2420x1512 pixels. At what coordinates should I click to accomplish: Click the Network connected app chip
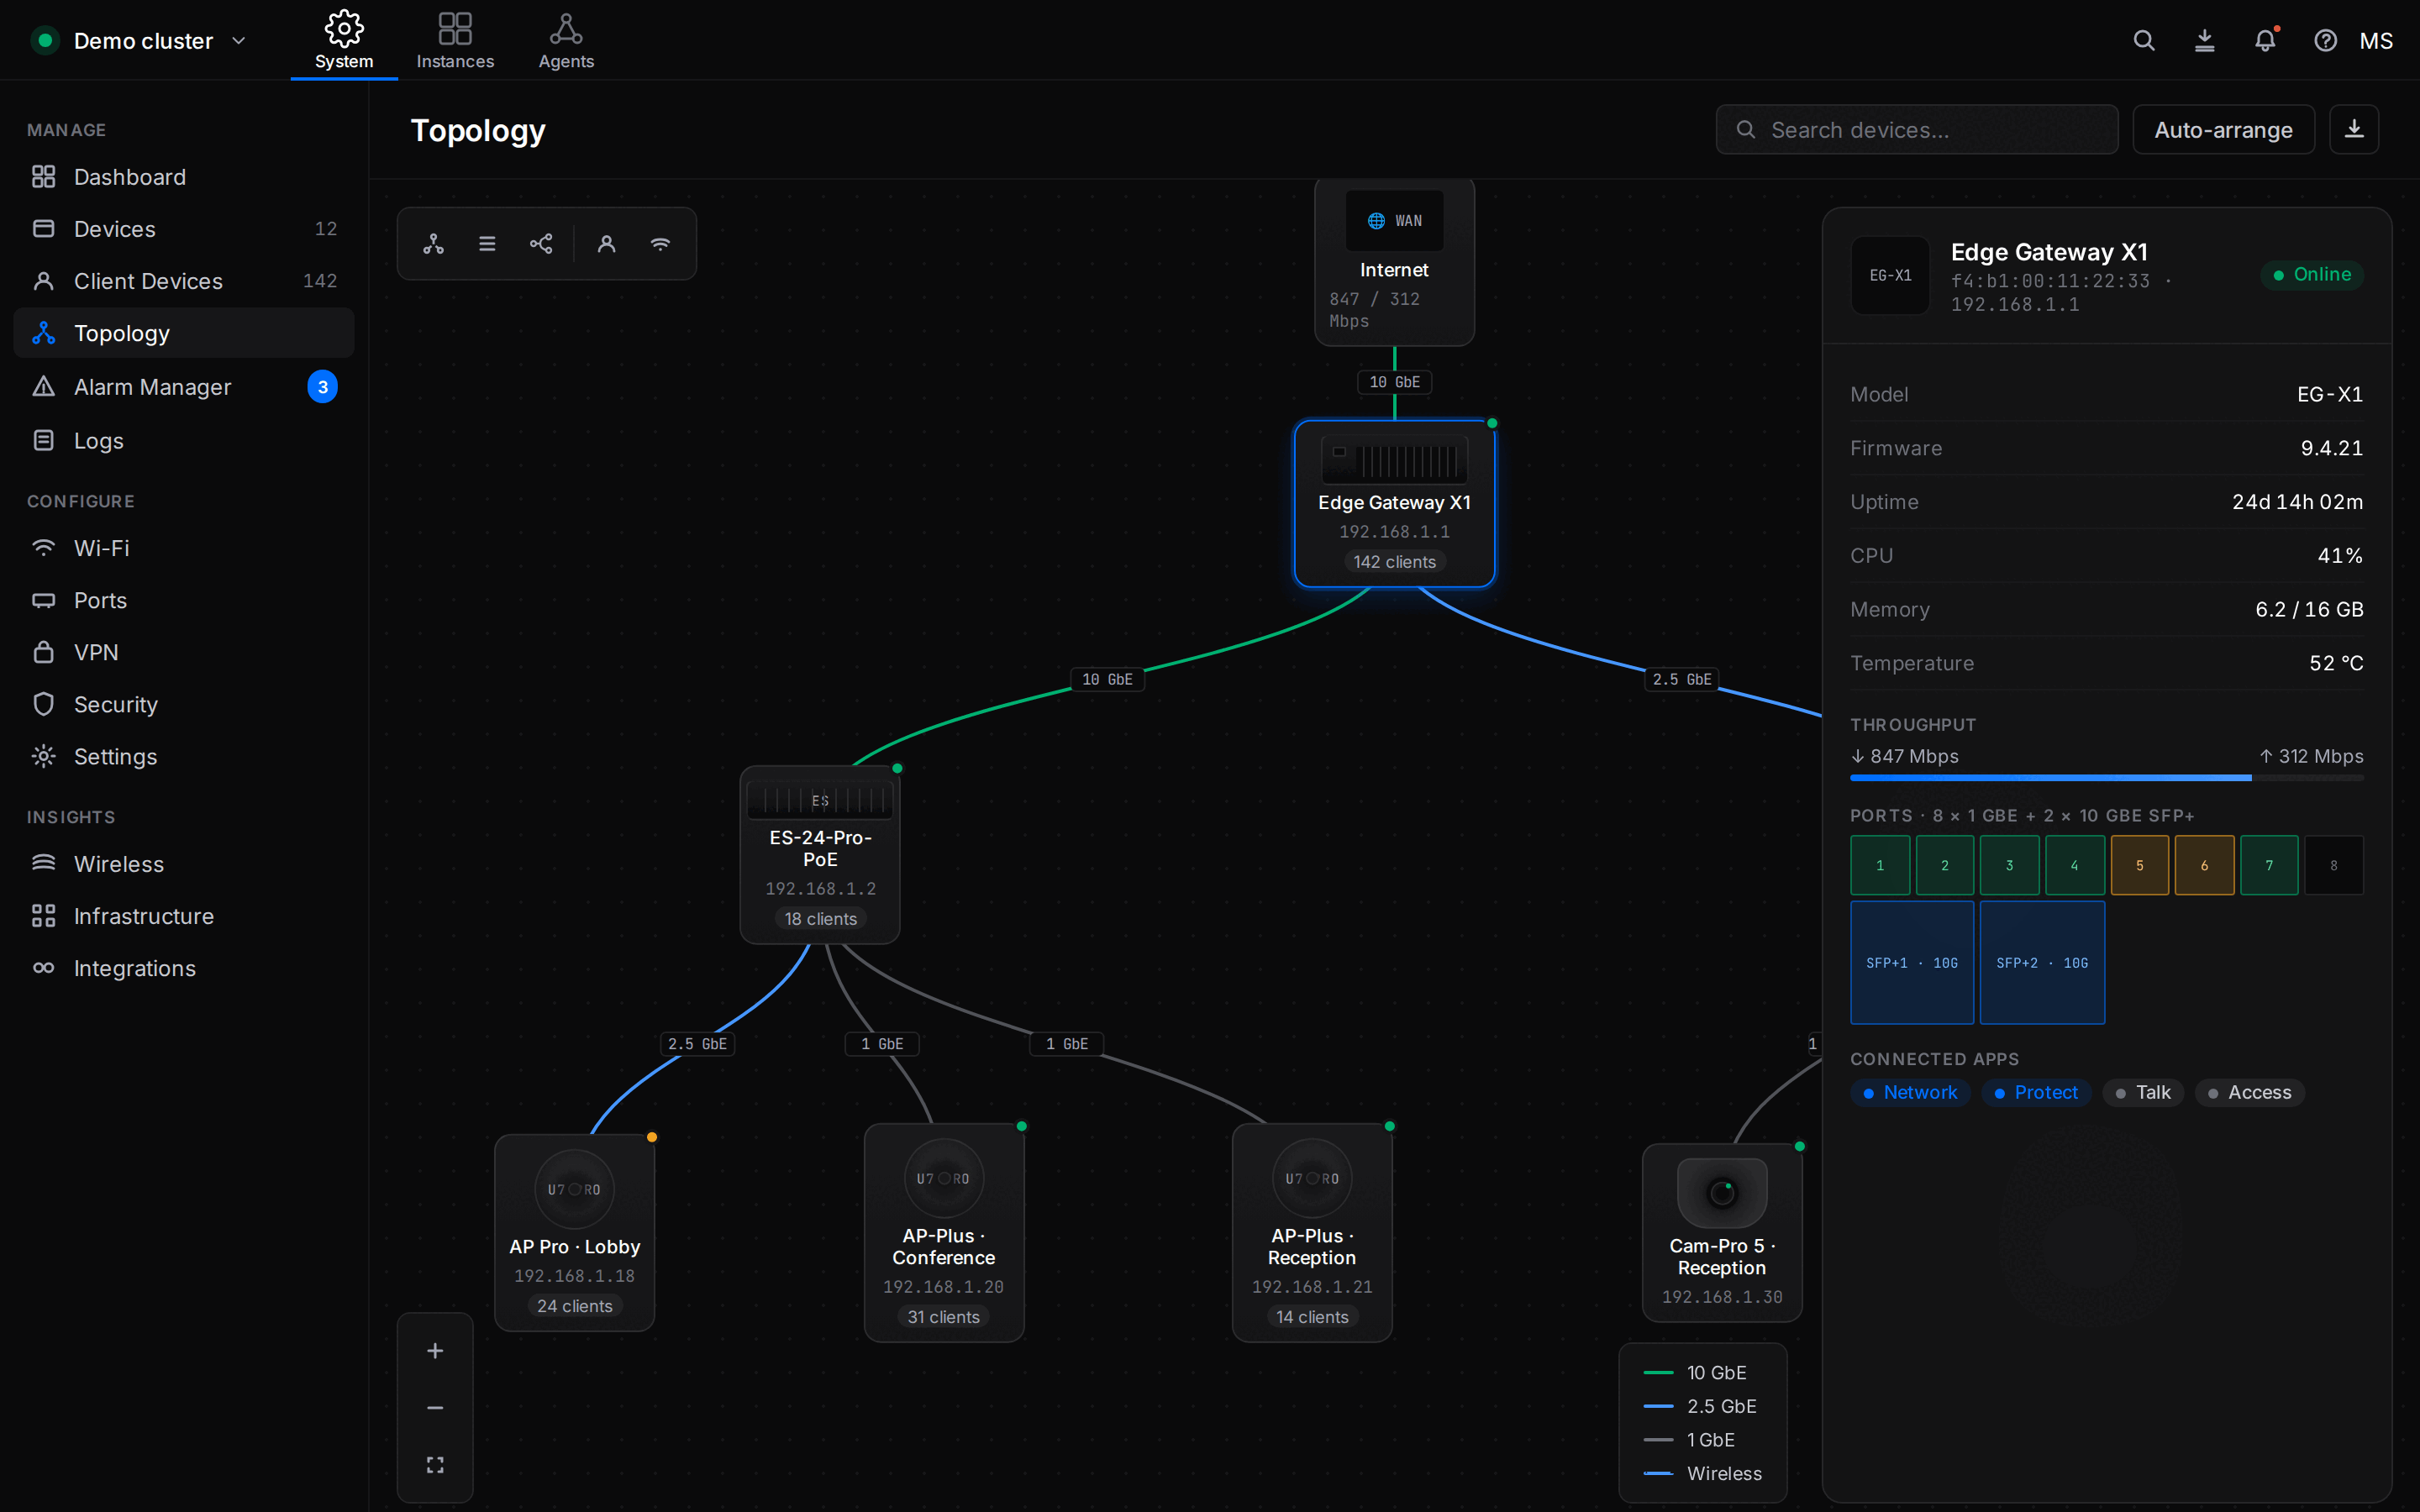[x=1910, y=1093]
